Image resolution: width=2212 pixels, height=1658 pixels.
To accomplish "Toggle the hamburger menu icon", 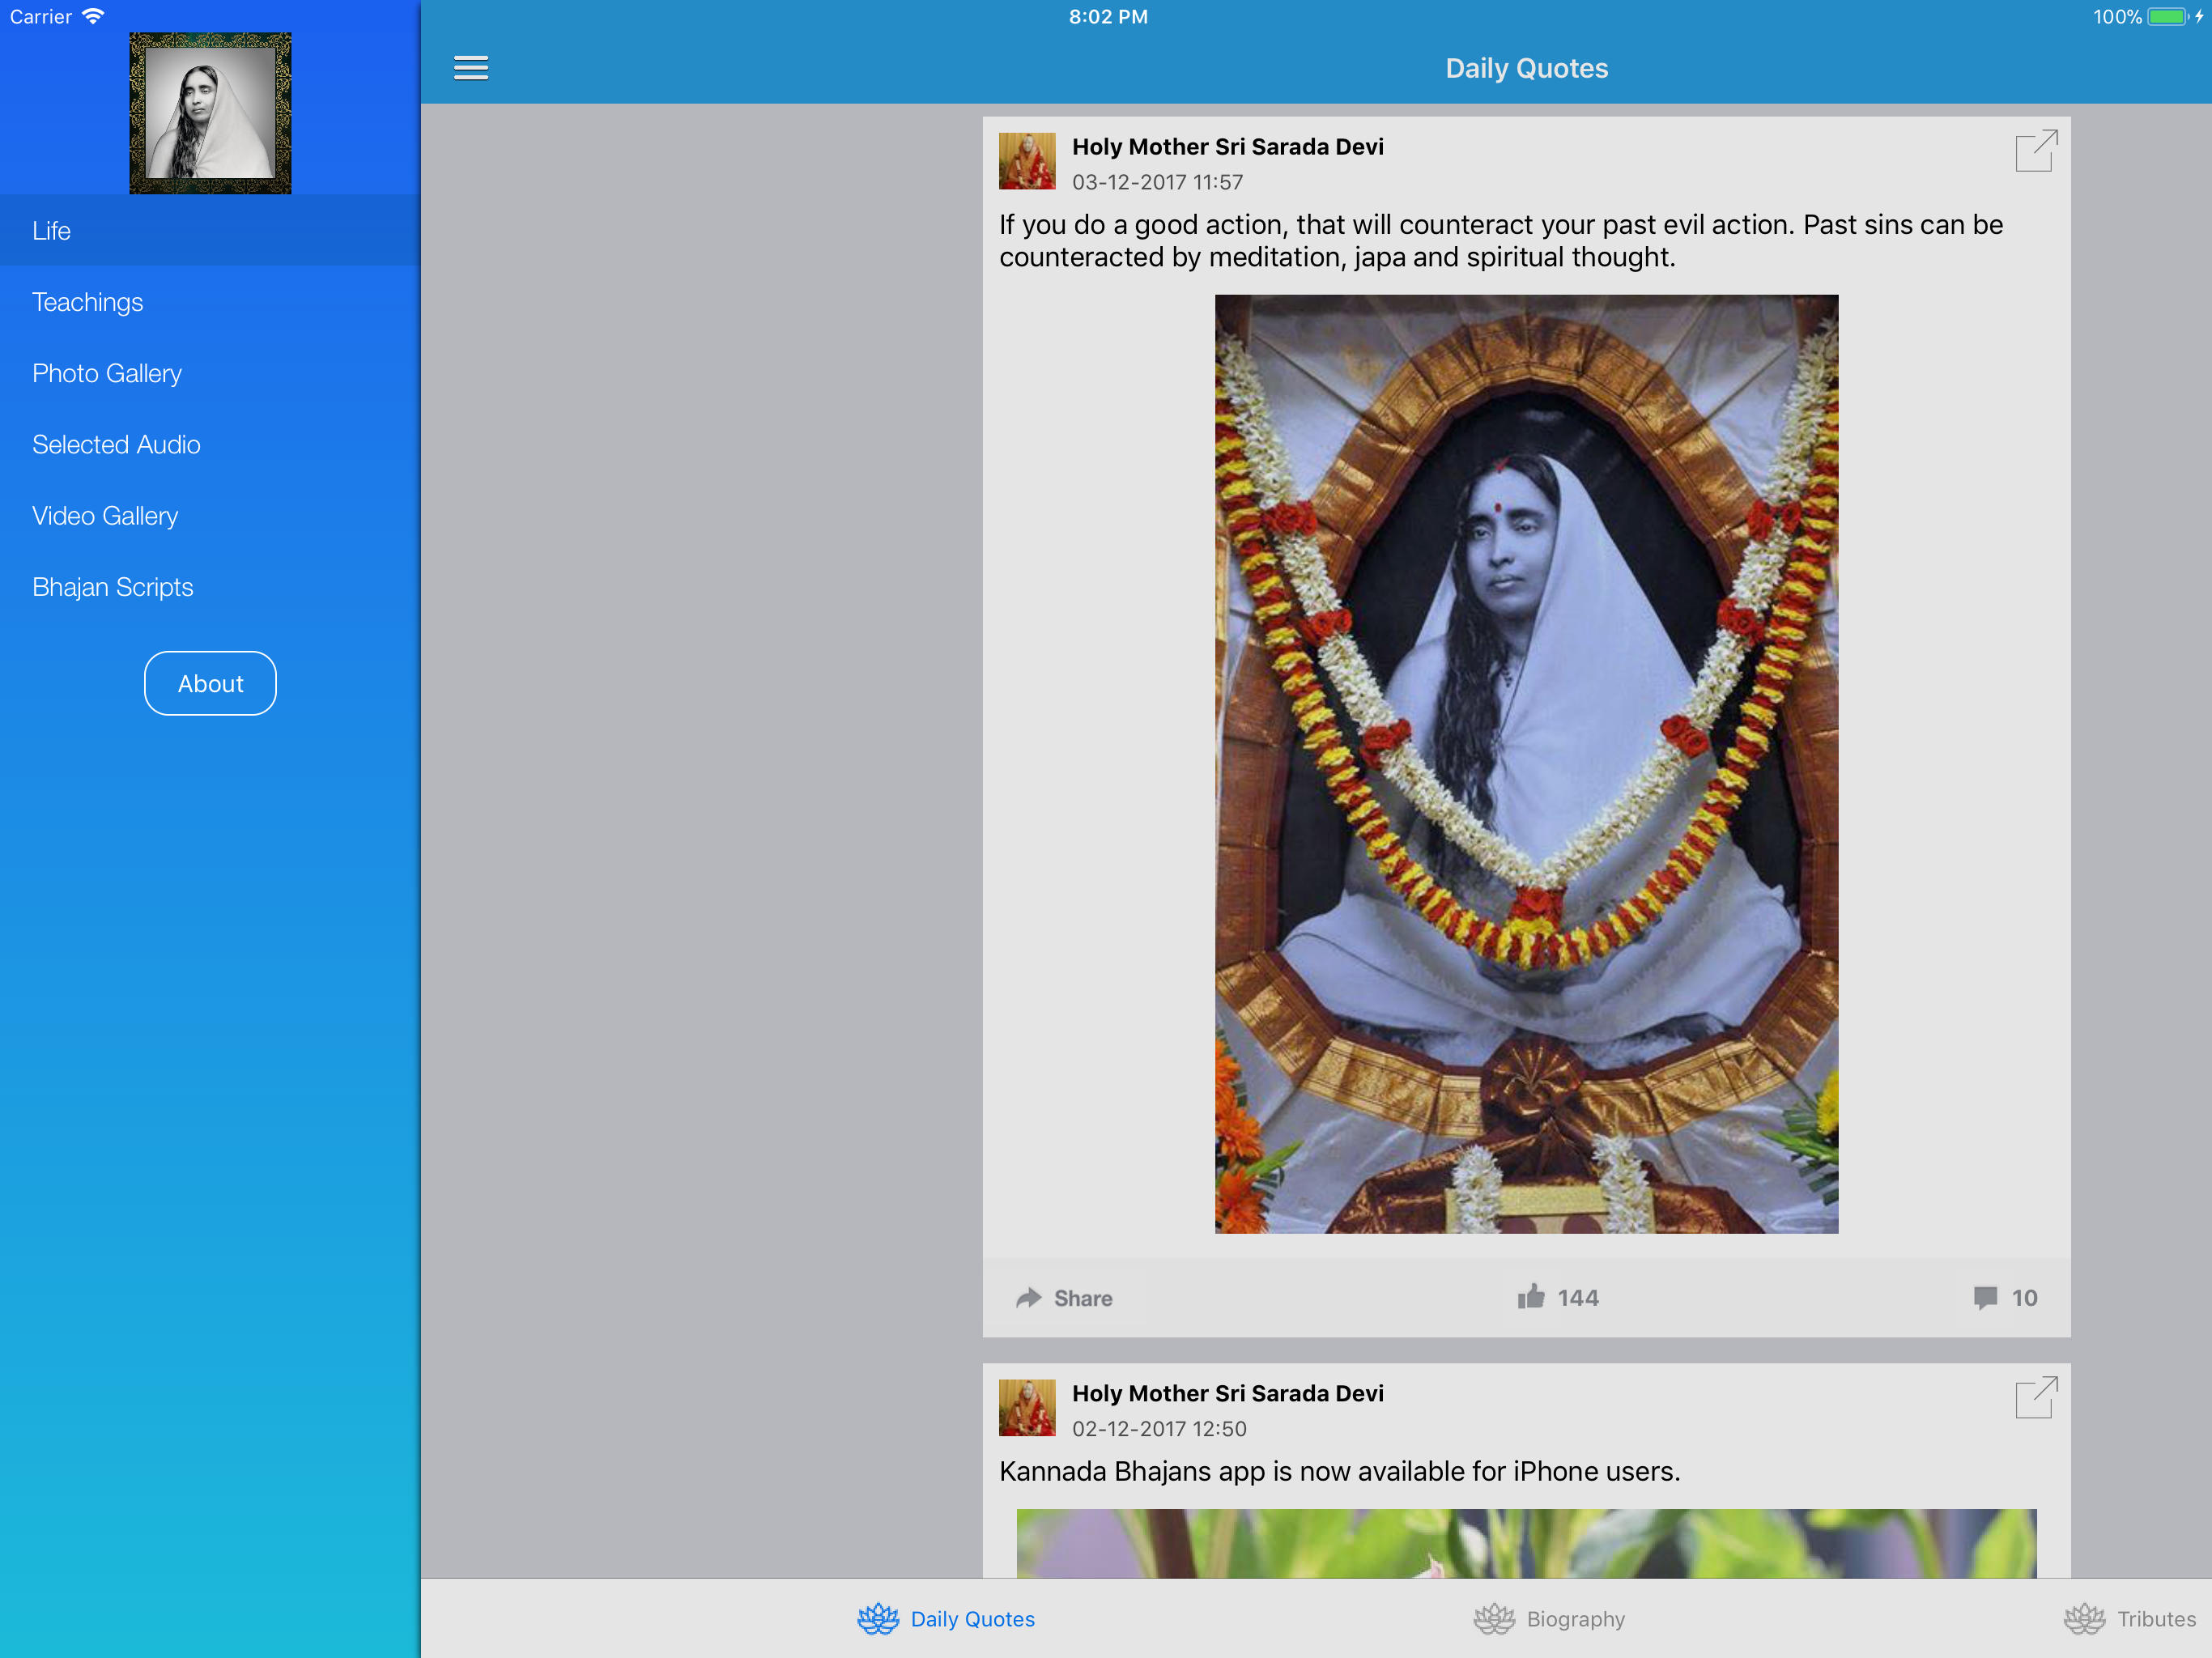I will coord(470,68).
